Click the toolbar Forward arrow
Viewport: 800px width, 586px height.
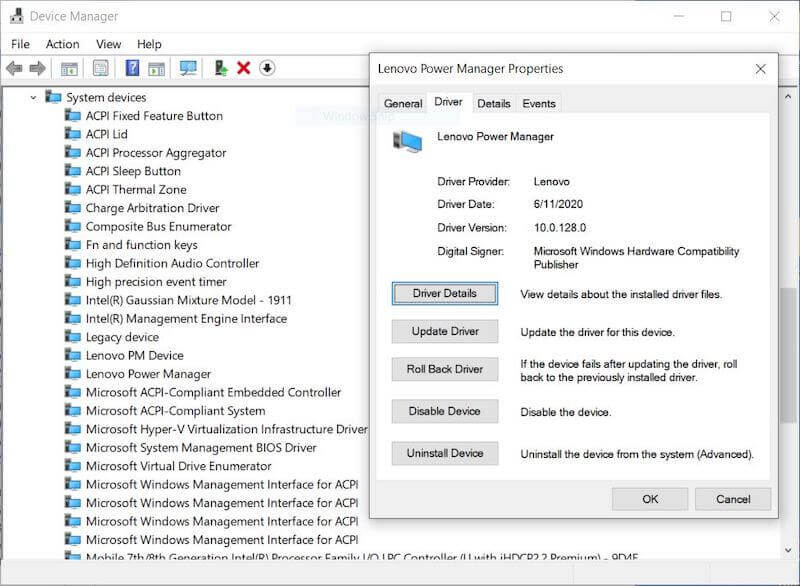(x=37, y=68)
